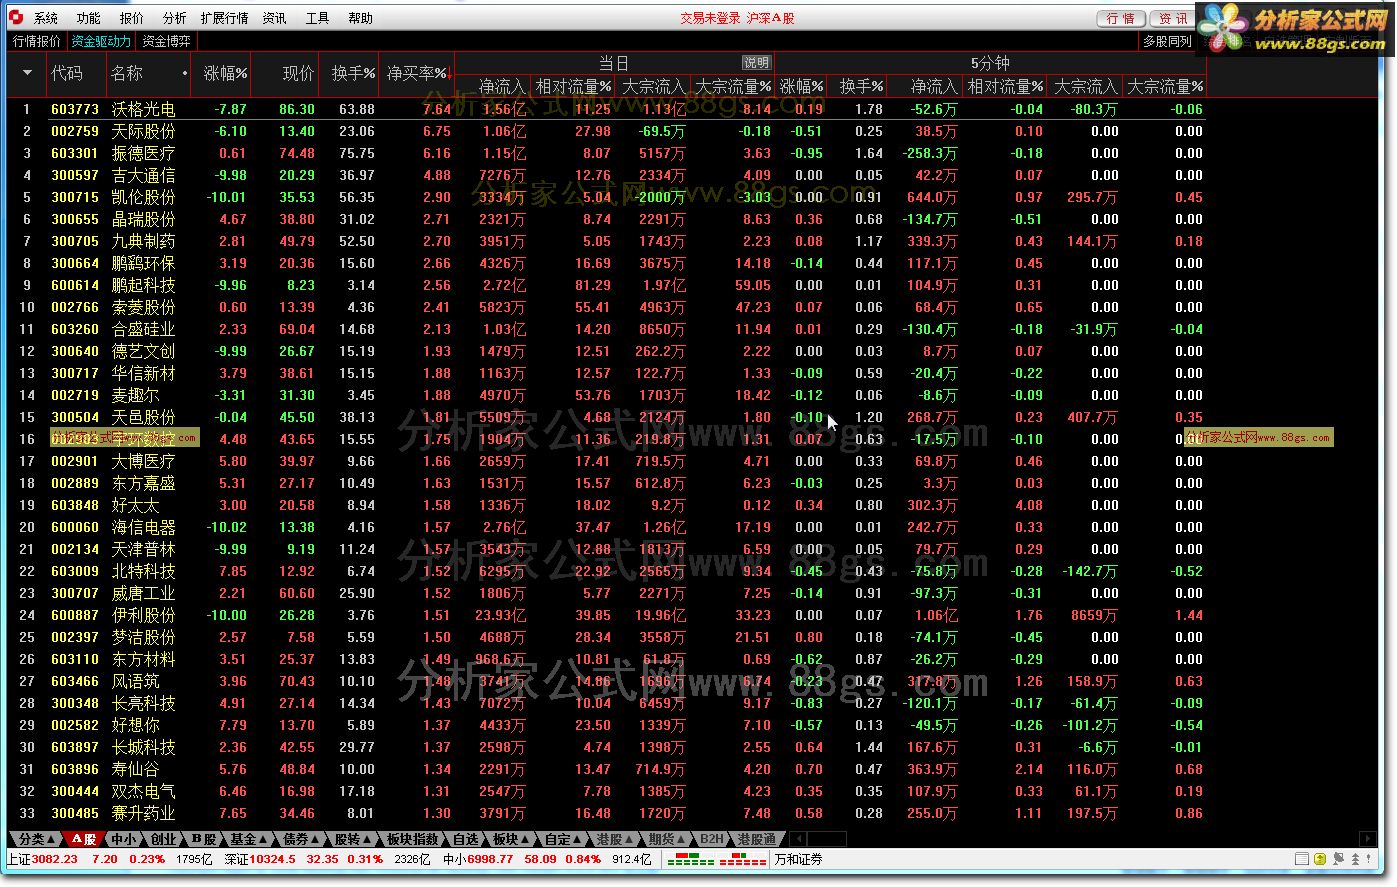Open the 工具 menu
The width and height of the screenshot is (1397, 887).
pos(318,18)
